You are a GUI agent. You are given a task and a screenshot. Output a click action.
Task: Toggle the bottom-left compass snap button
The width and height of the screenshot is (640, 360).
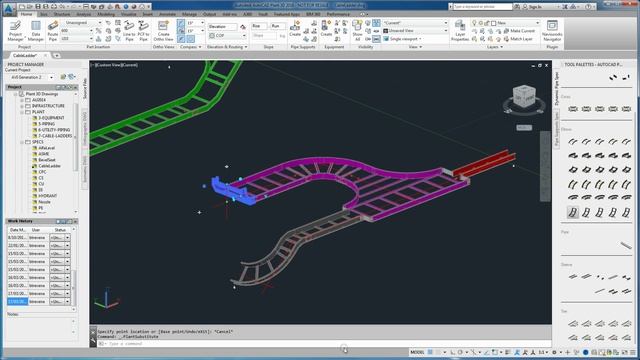pos(181,39)
